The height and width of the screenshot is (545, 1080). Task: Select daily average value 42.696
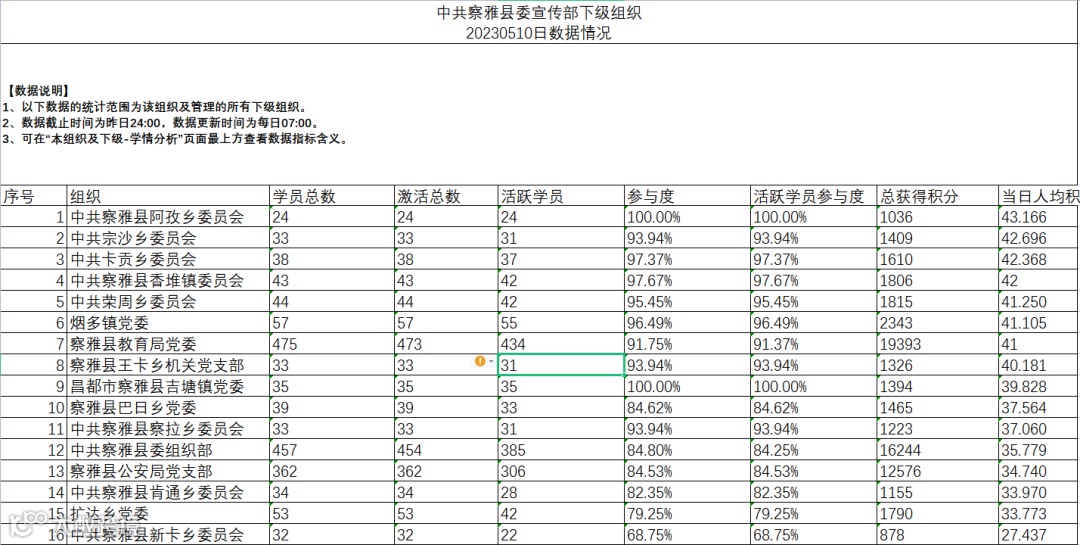[x=1039, y=238]
